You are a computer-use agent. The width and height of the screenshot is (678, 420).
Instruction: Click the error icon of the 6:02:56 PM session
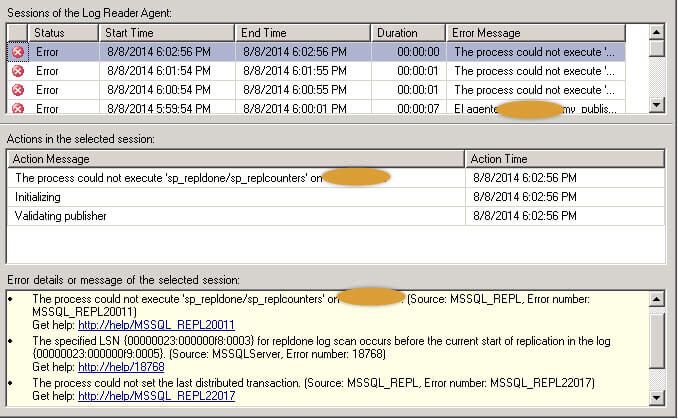(17, 52)
